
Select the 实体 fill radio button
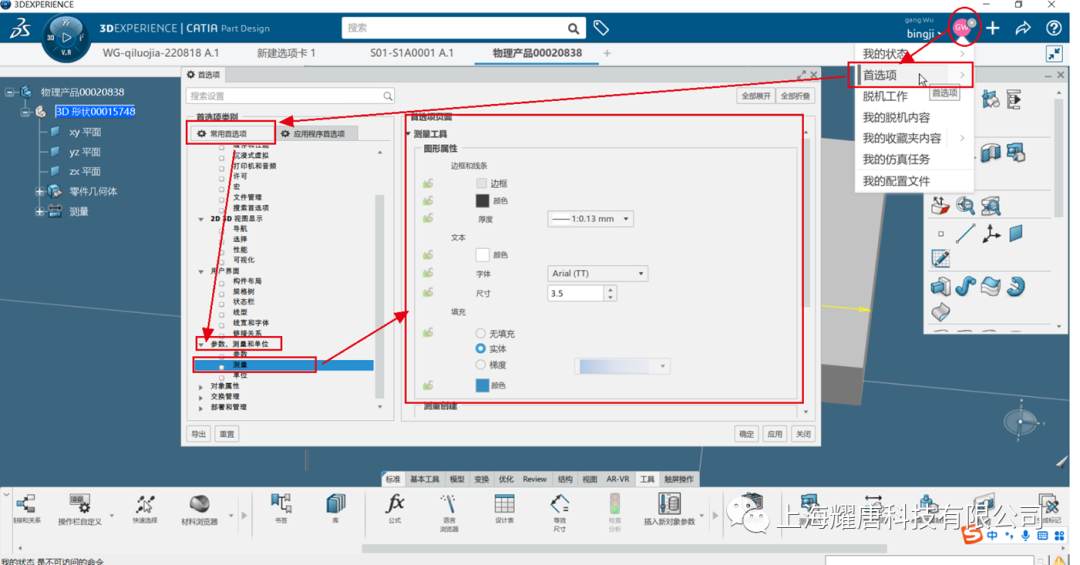click(x=481, y=349)
